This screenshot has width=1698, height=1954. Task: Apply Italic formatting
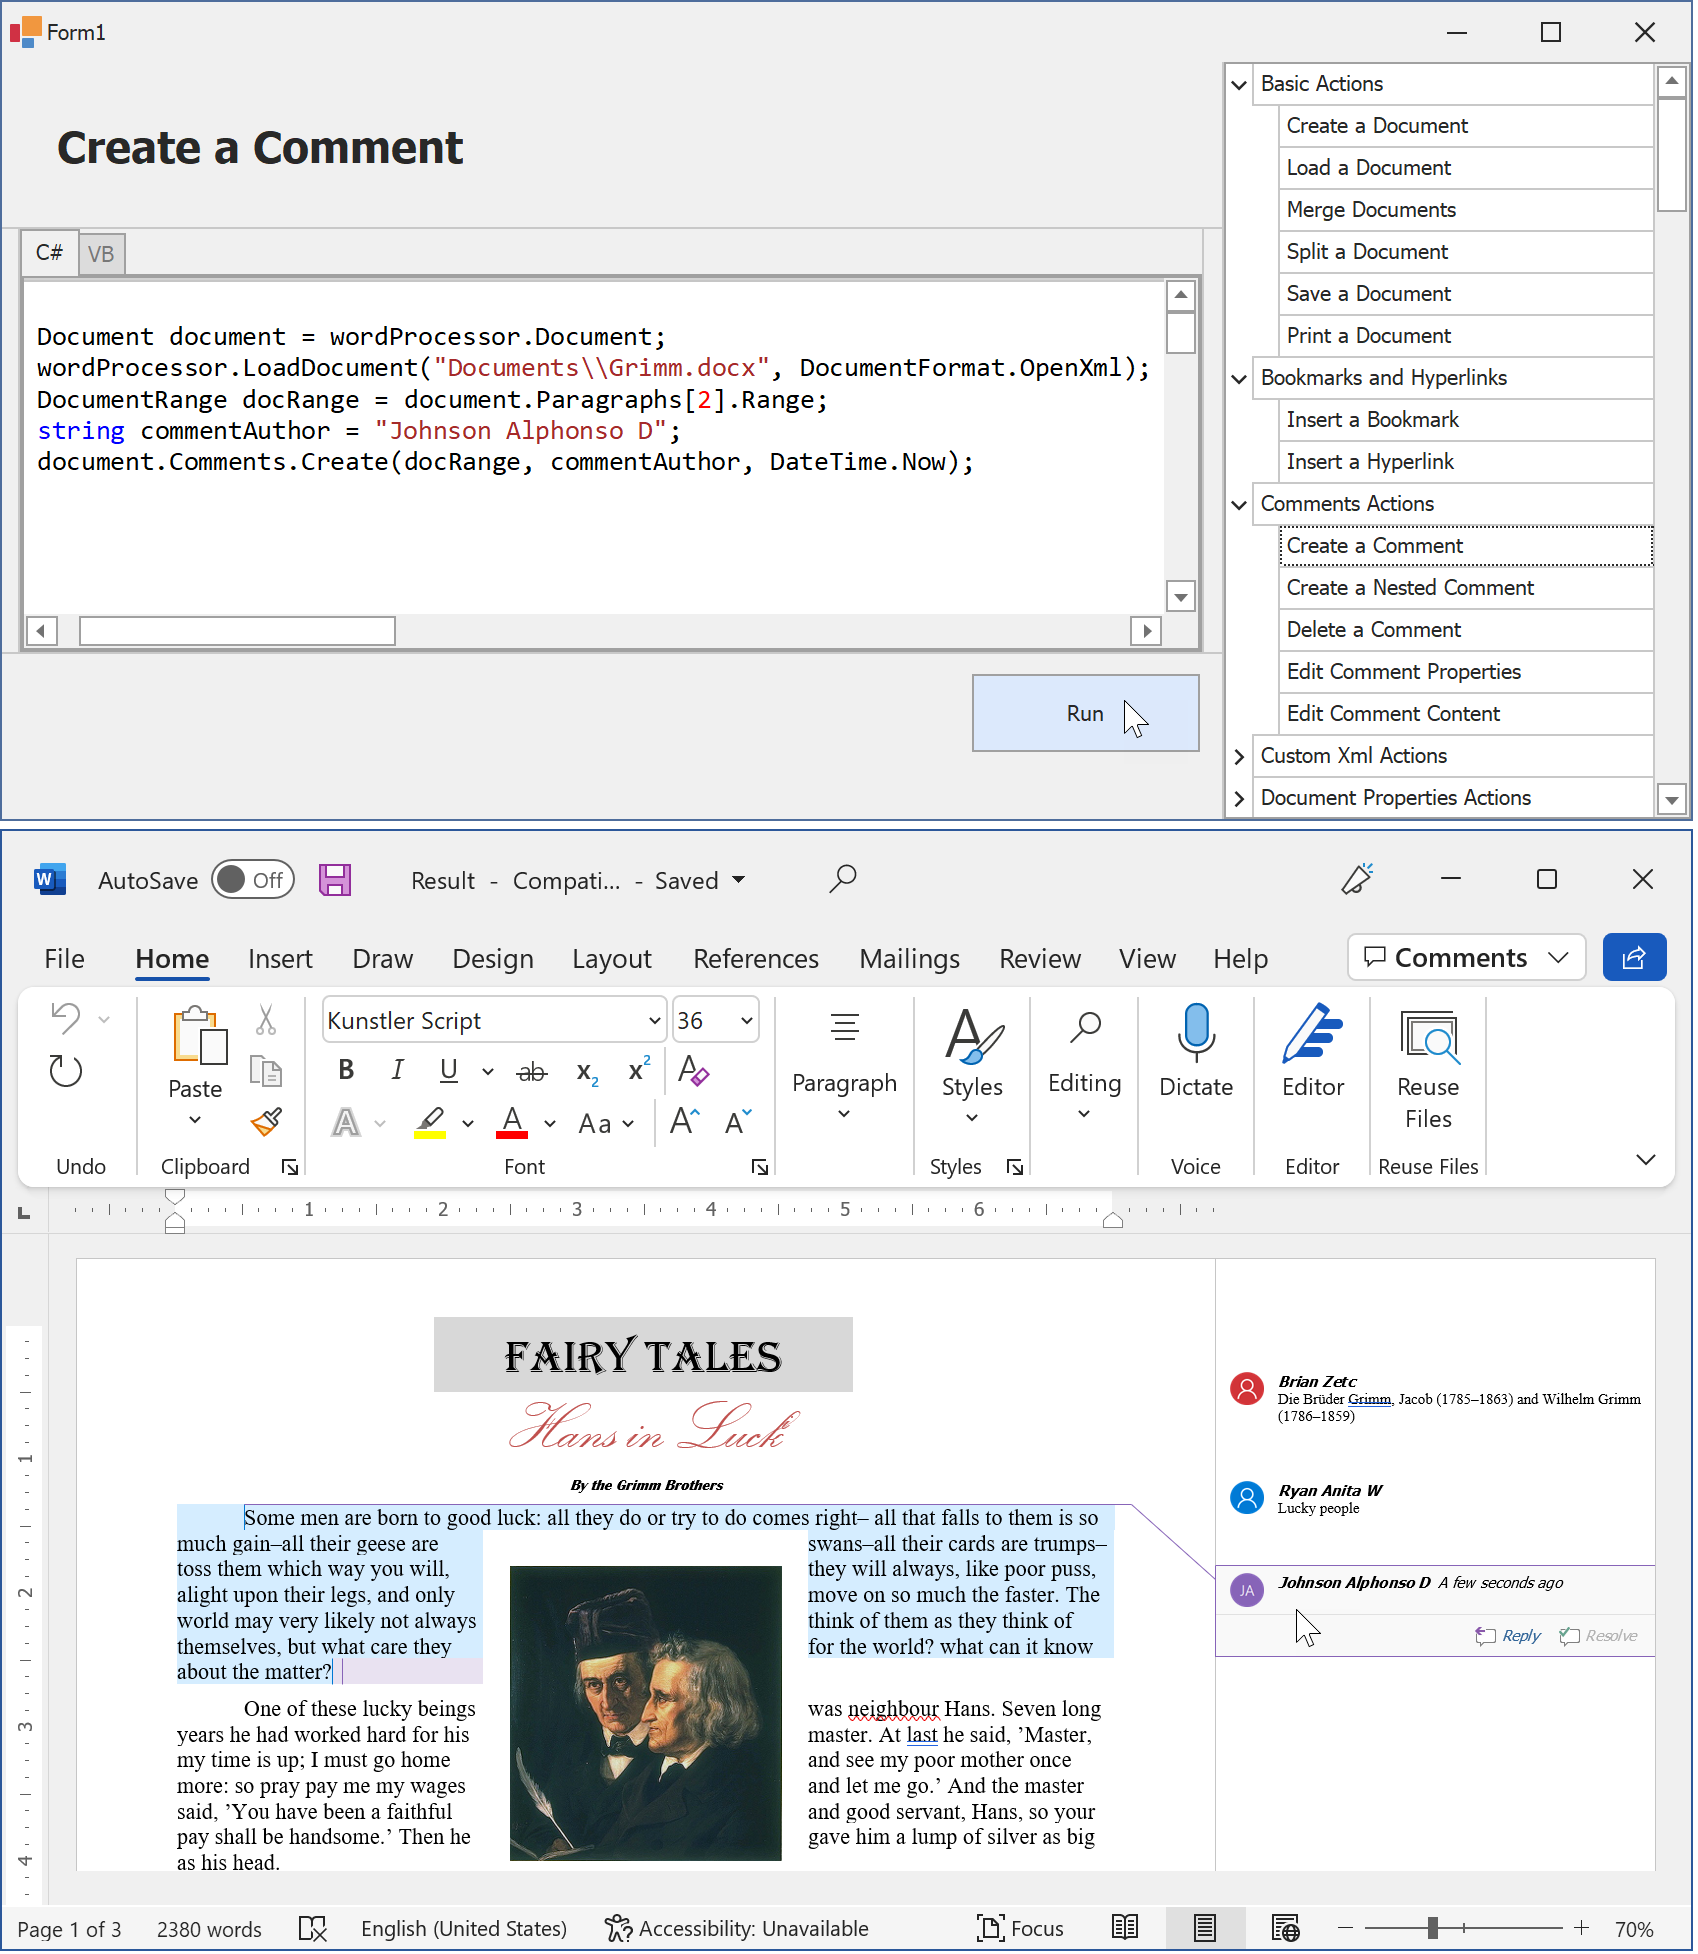pos(397,1070)
